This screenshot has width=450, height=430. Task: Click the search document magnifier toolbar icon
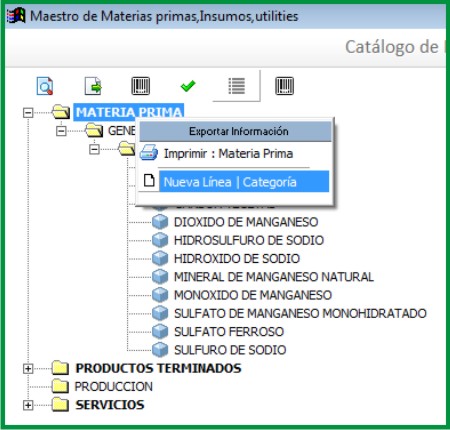pos(45,86)
